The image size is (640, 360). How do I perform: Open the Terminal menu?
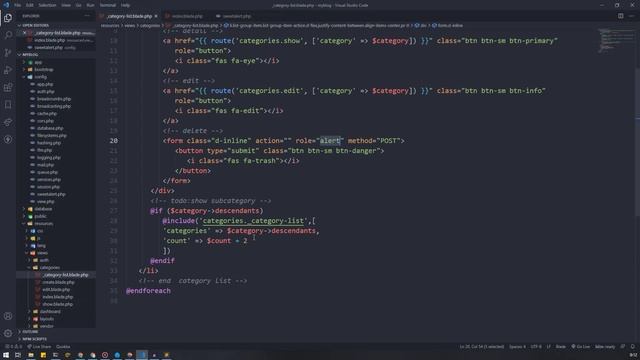coord(108,5)
